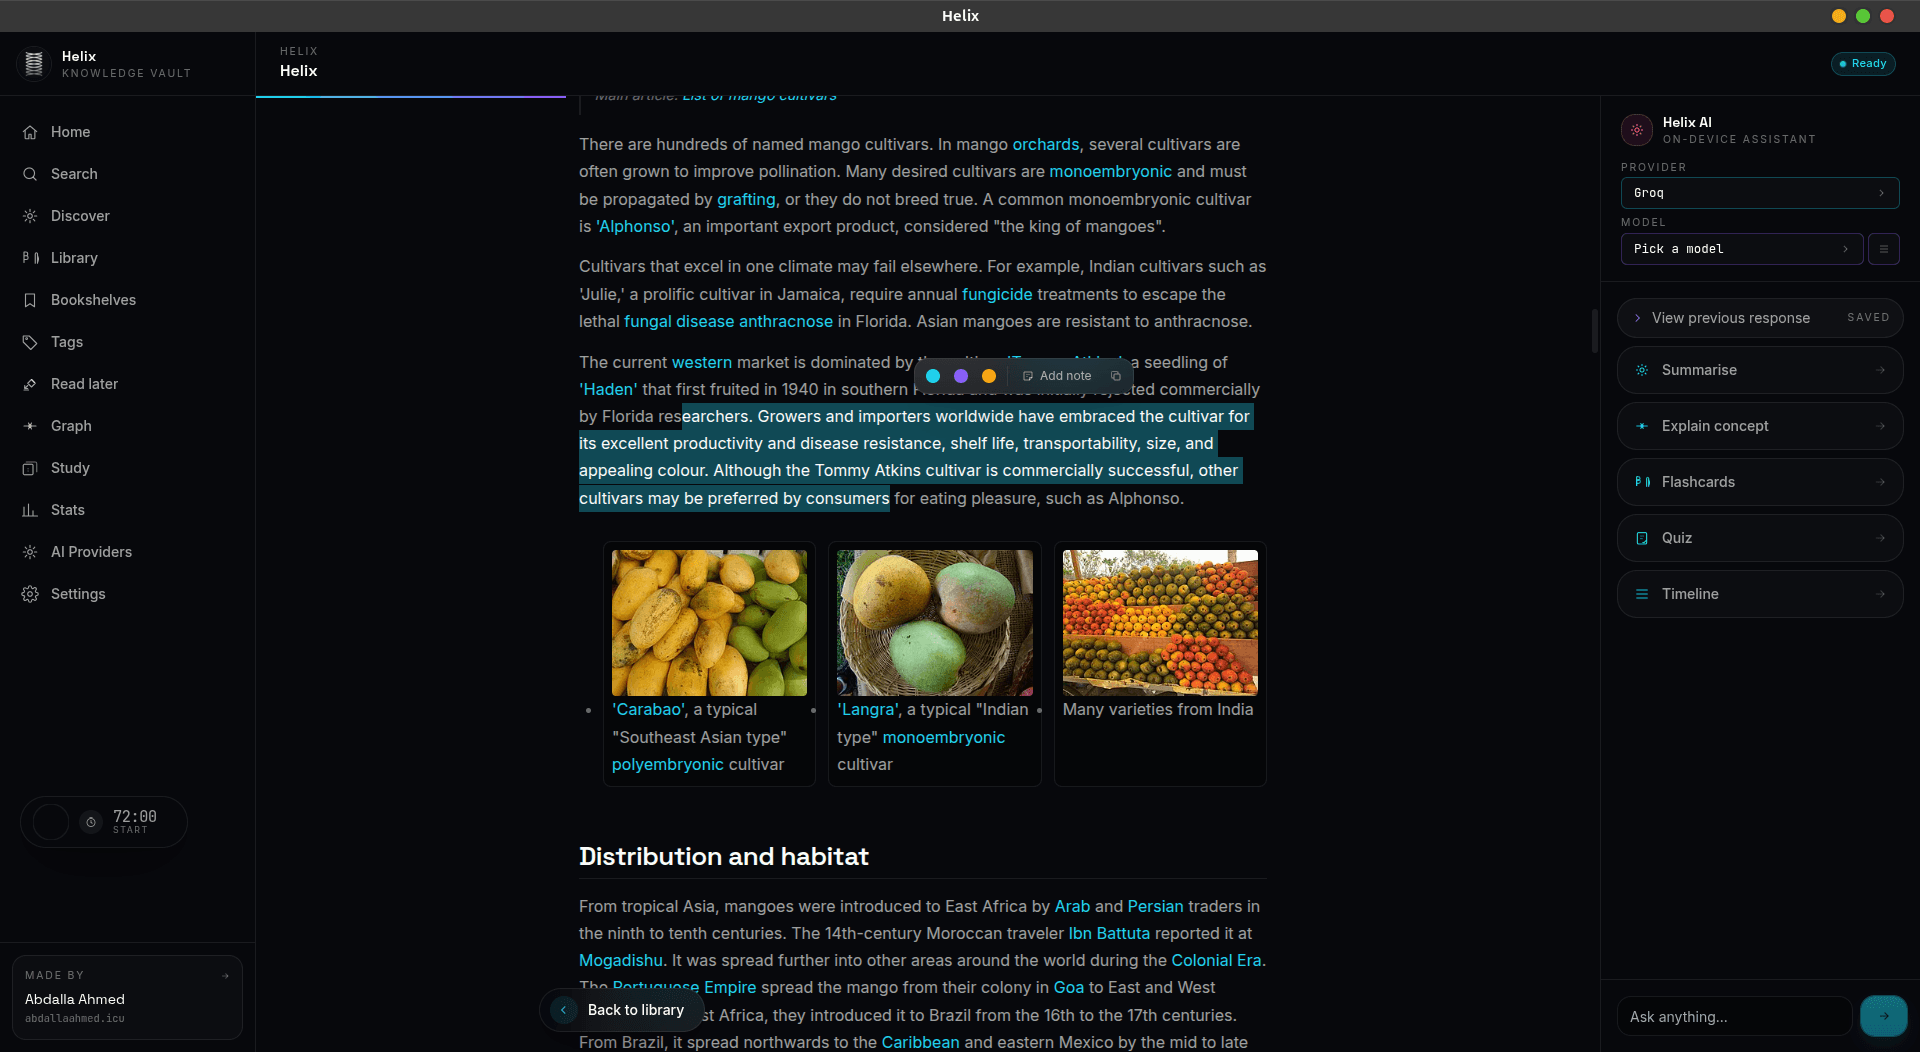Click the Ready status badge

[1863, 64]
